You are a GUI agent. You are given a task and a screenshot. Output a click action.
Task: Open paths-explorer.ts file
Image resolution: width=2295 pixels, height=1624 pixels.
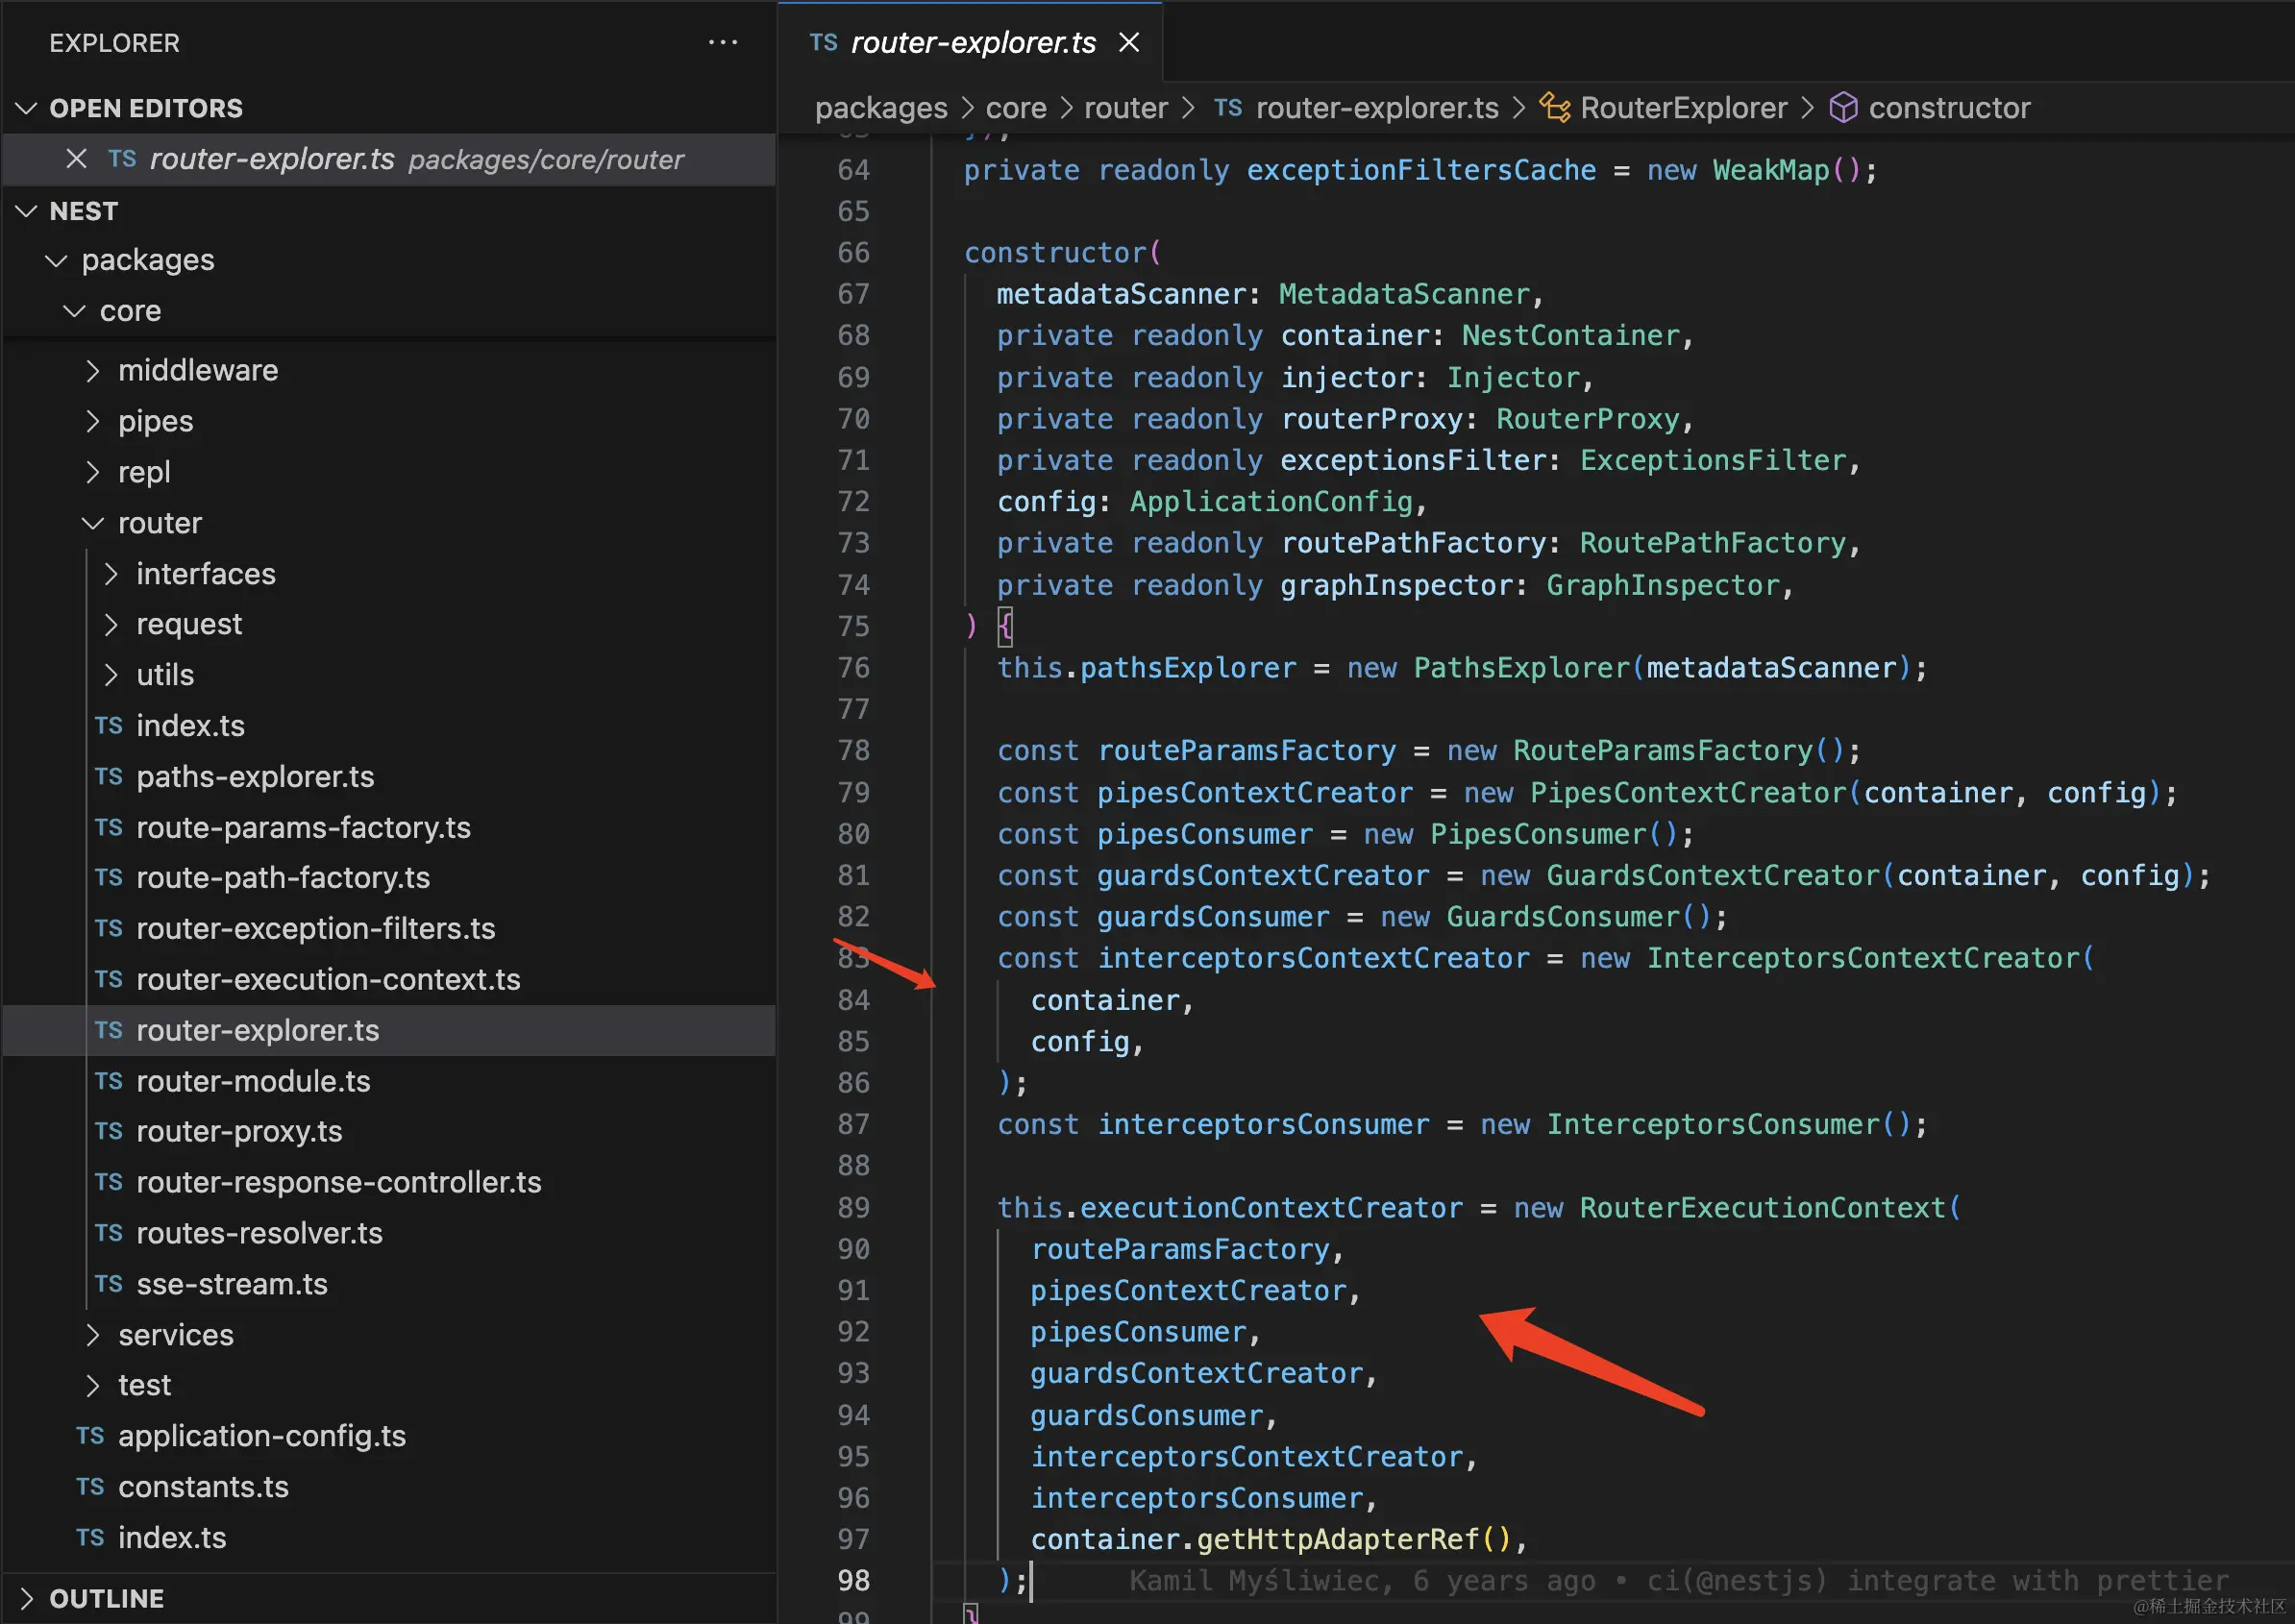point(255,776)
